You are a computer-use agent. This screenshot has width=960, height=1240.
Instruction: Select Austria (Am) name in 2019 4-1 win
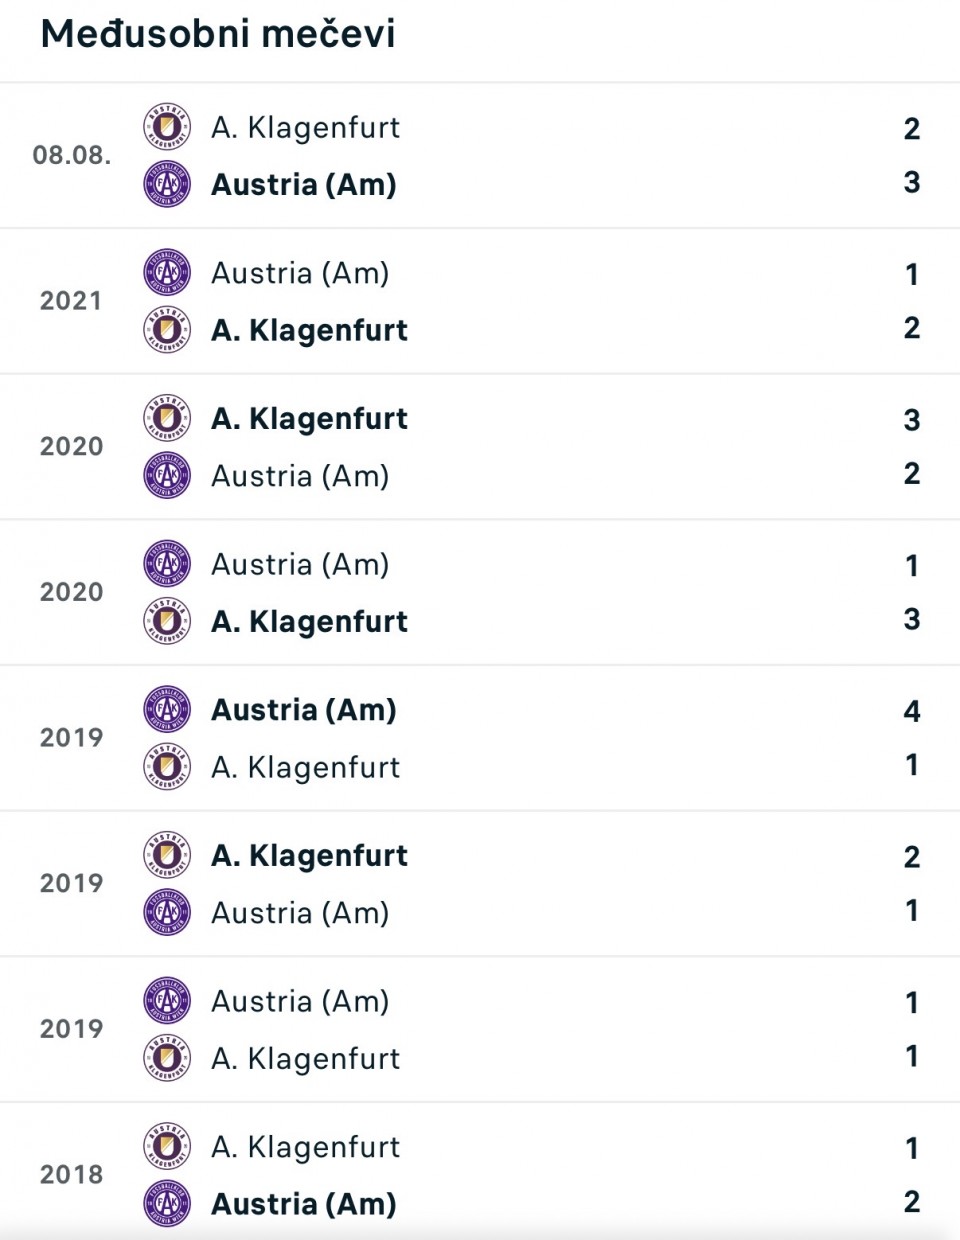tap(304, 710)
